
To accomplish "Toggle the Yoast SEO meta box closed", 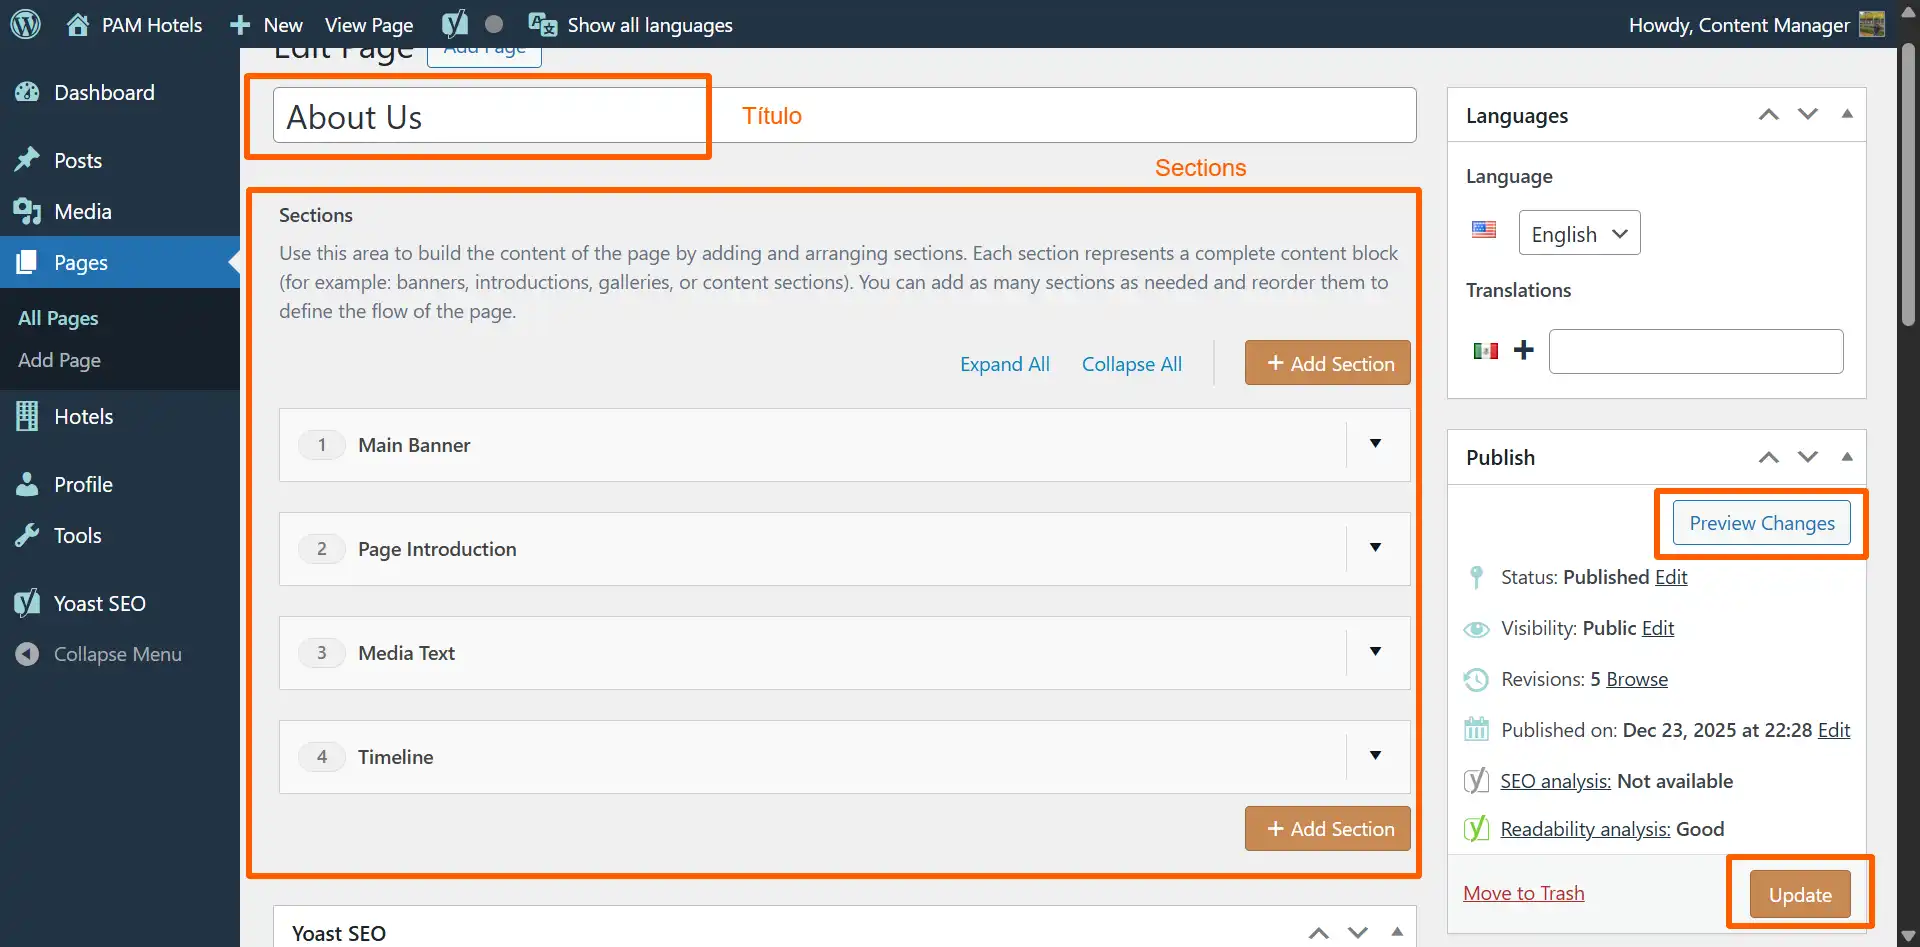I will (x=1397, y=932).
